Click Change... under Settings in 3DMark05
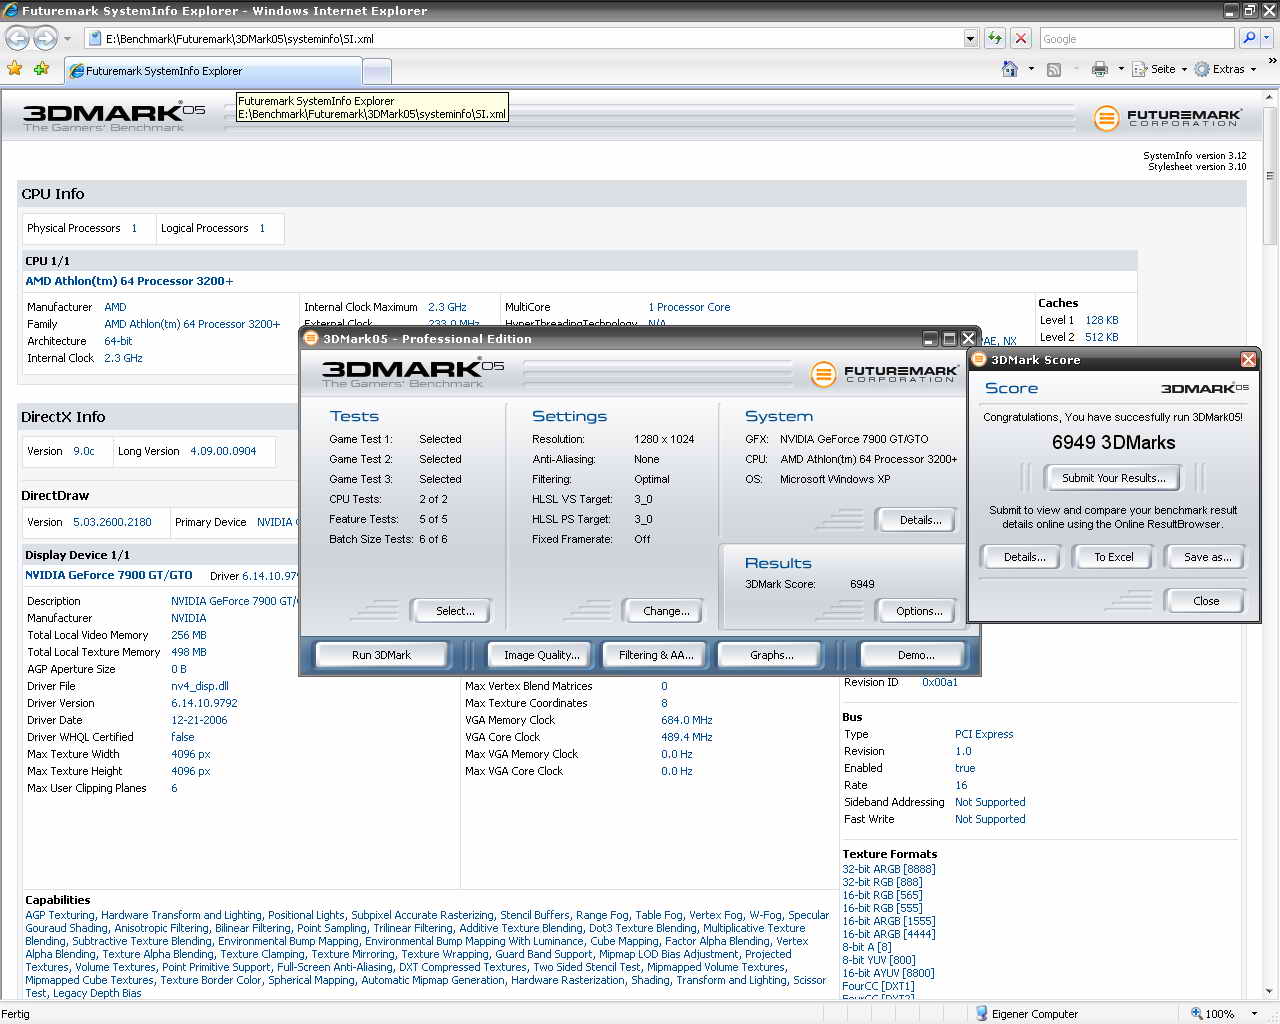Screen dimensions: 1280x1024 [x=666, y=611]
